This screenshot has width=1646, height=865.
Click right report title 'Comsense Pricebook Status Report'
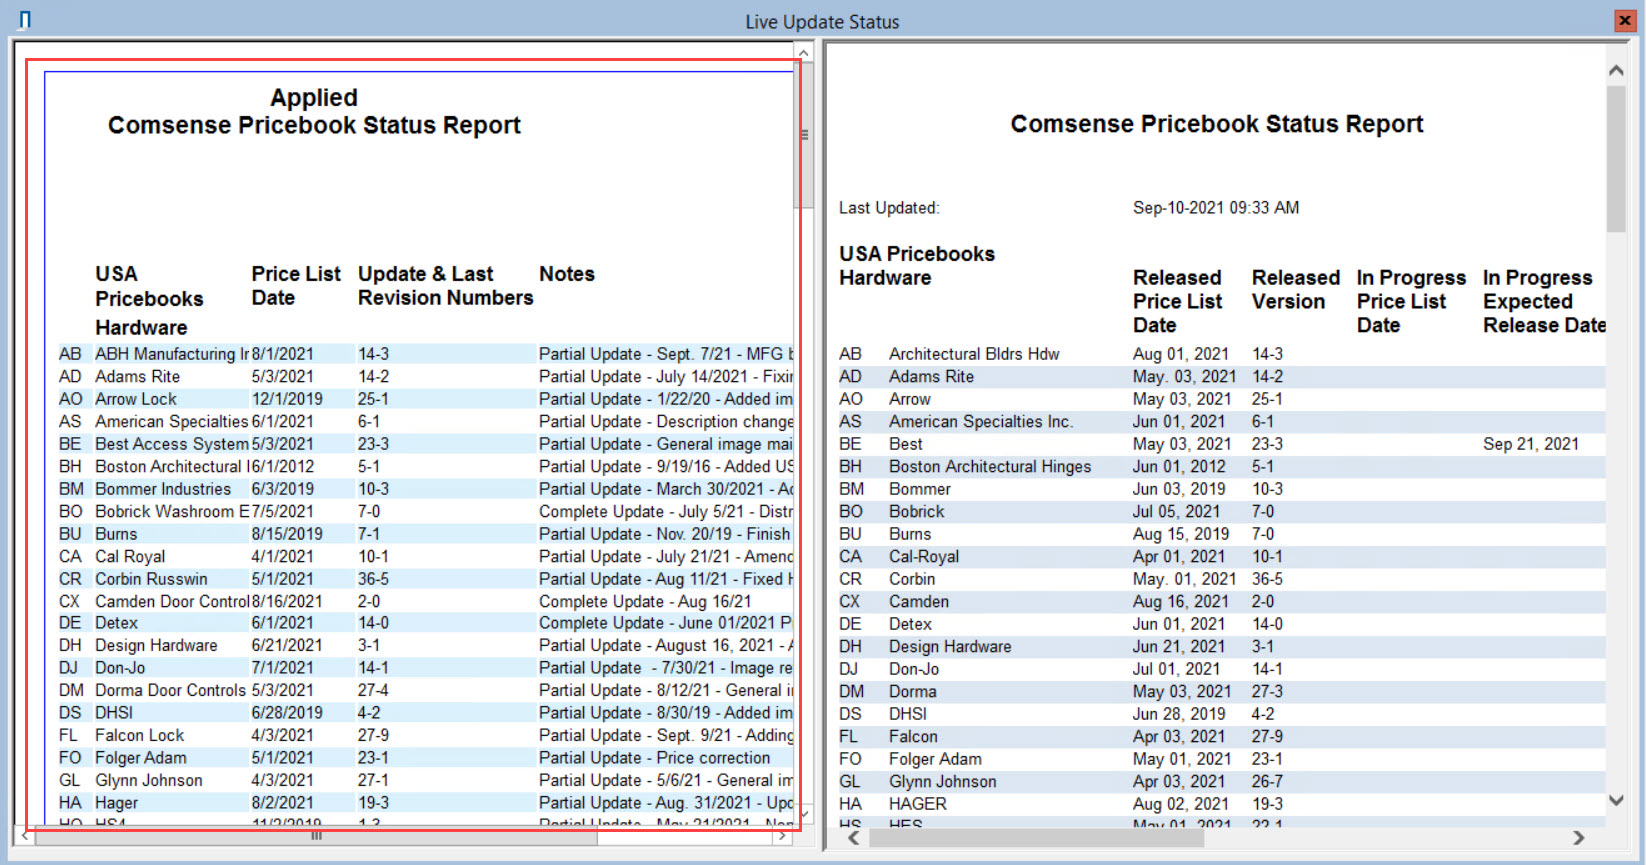click(x=1217, y=124)
